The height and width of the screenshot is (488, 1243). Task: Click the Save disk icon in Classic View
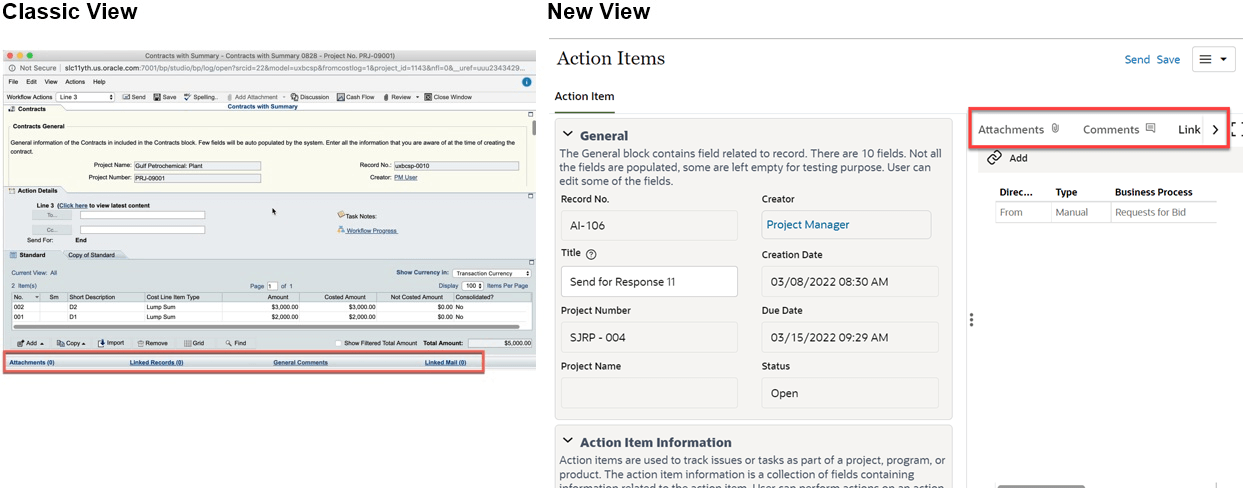(x=157, y=97)
